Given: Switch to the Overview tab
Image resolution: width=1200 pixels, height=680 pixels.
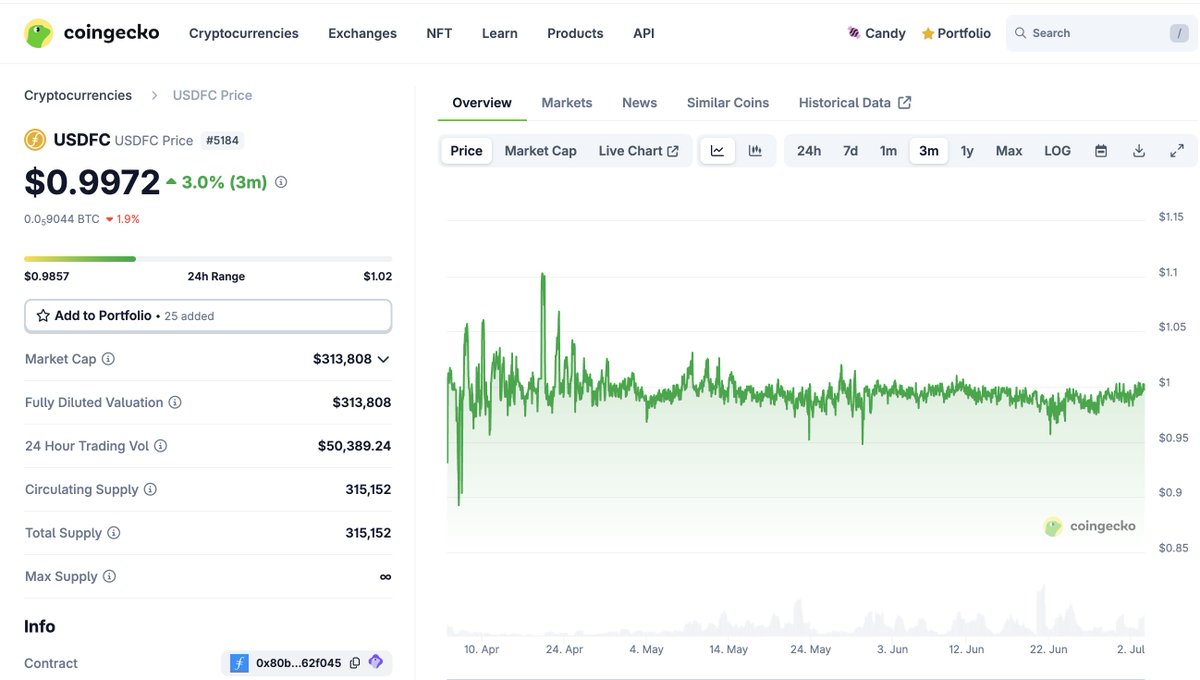Looking at the screenshot, I should tap(482, 103).
